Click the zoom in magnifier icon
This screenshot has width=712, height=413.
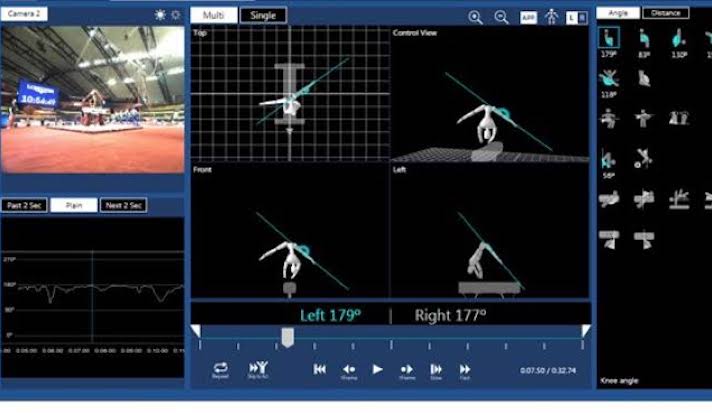(x=476, y=17)
